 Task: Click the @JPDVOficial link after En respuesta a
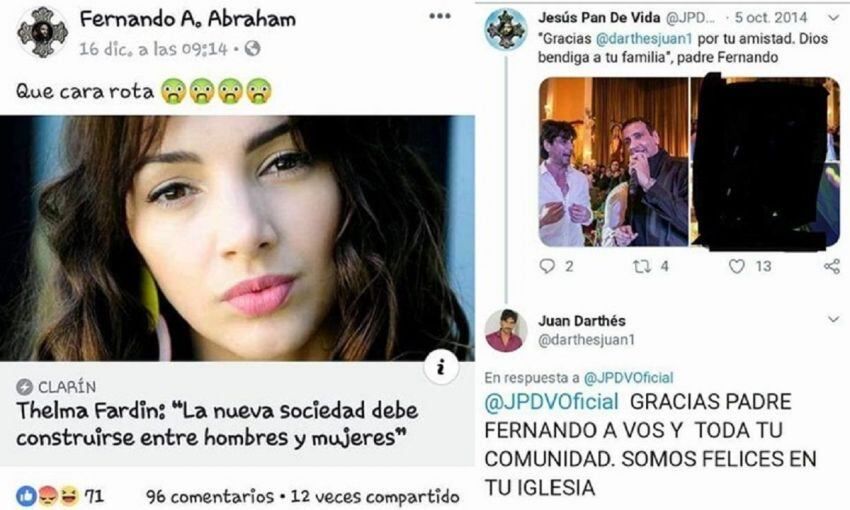coord(628,377)
